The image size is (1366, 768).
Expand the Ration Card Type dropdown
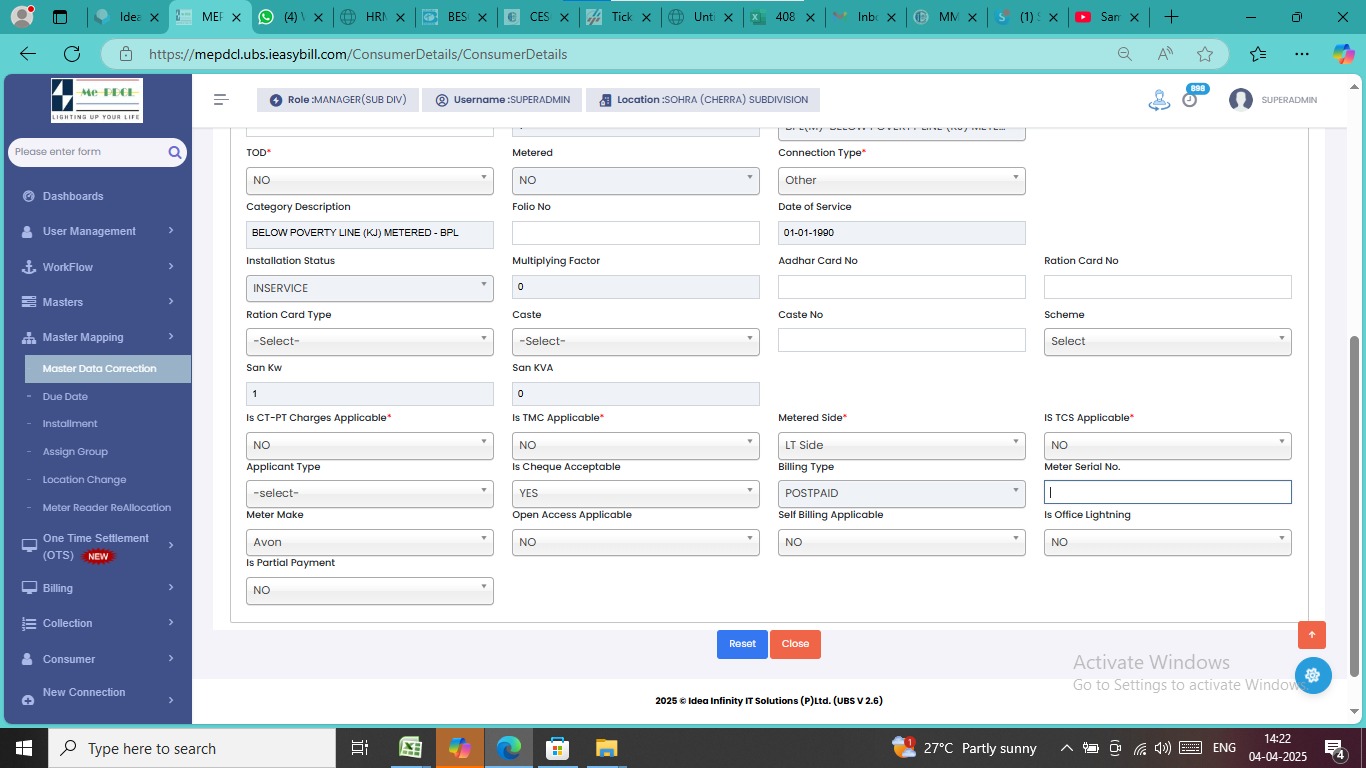point(369,341)
